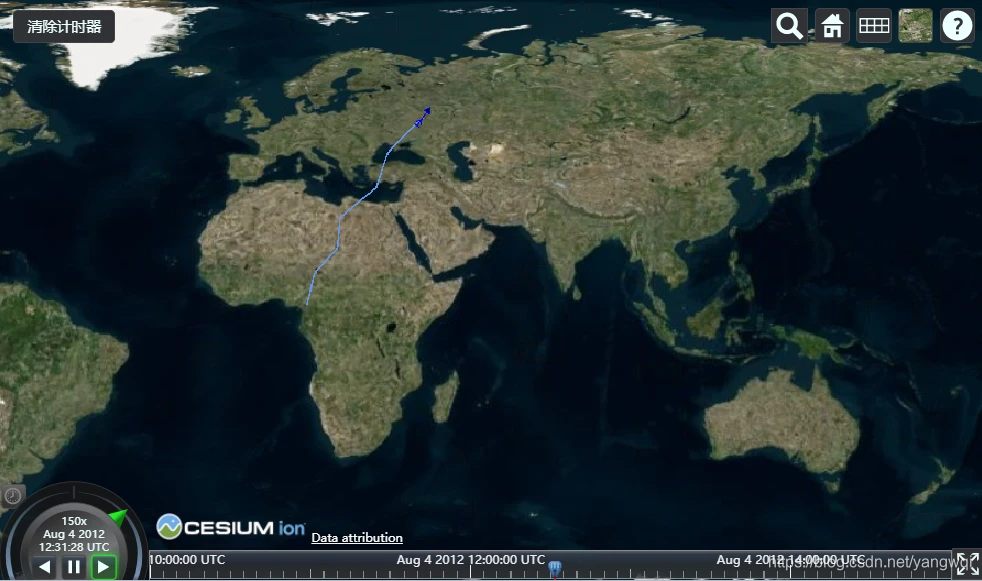
Task: Return to the home view
Action: 832,26
